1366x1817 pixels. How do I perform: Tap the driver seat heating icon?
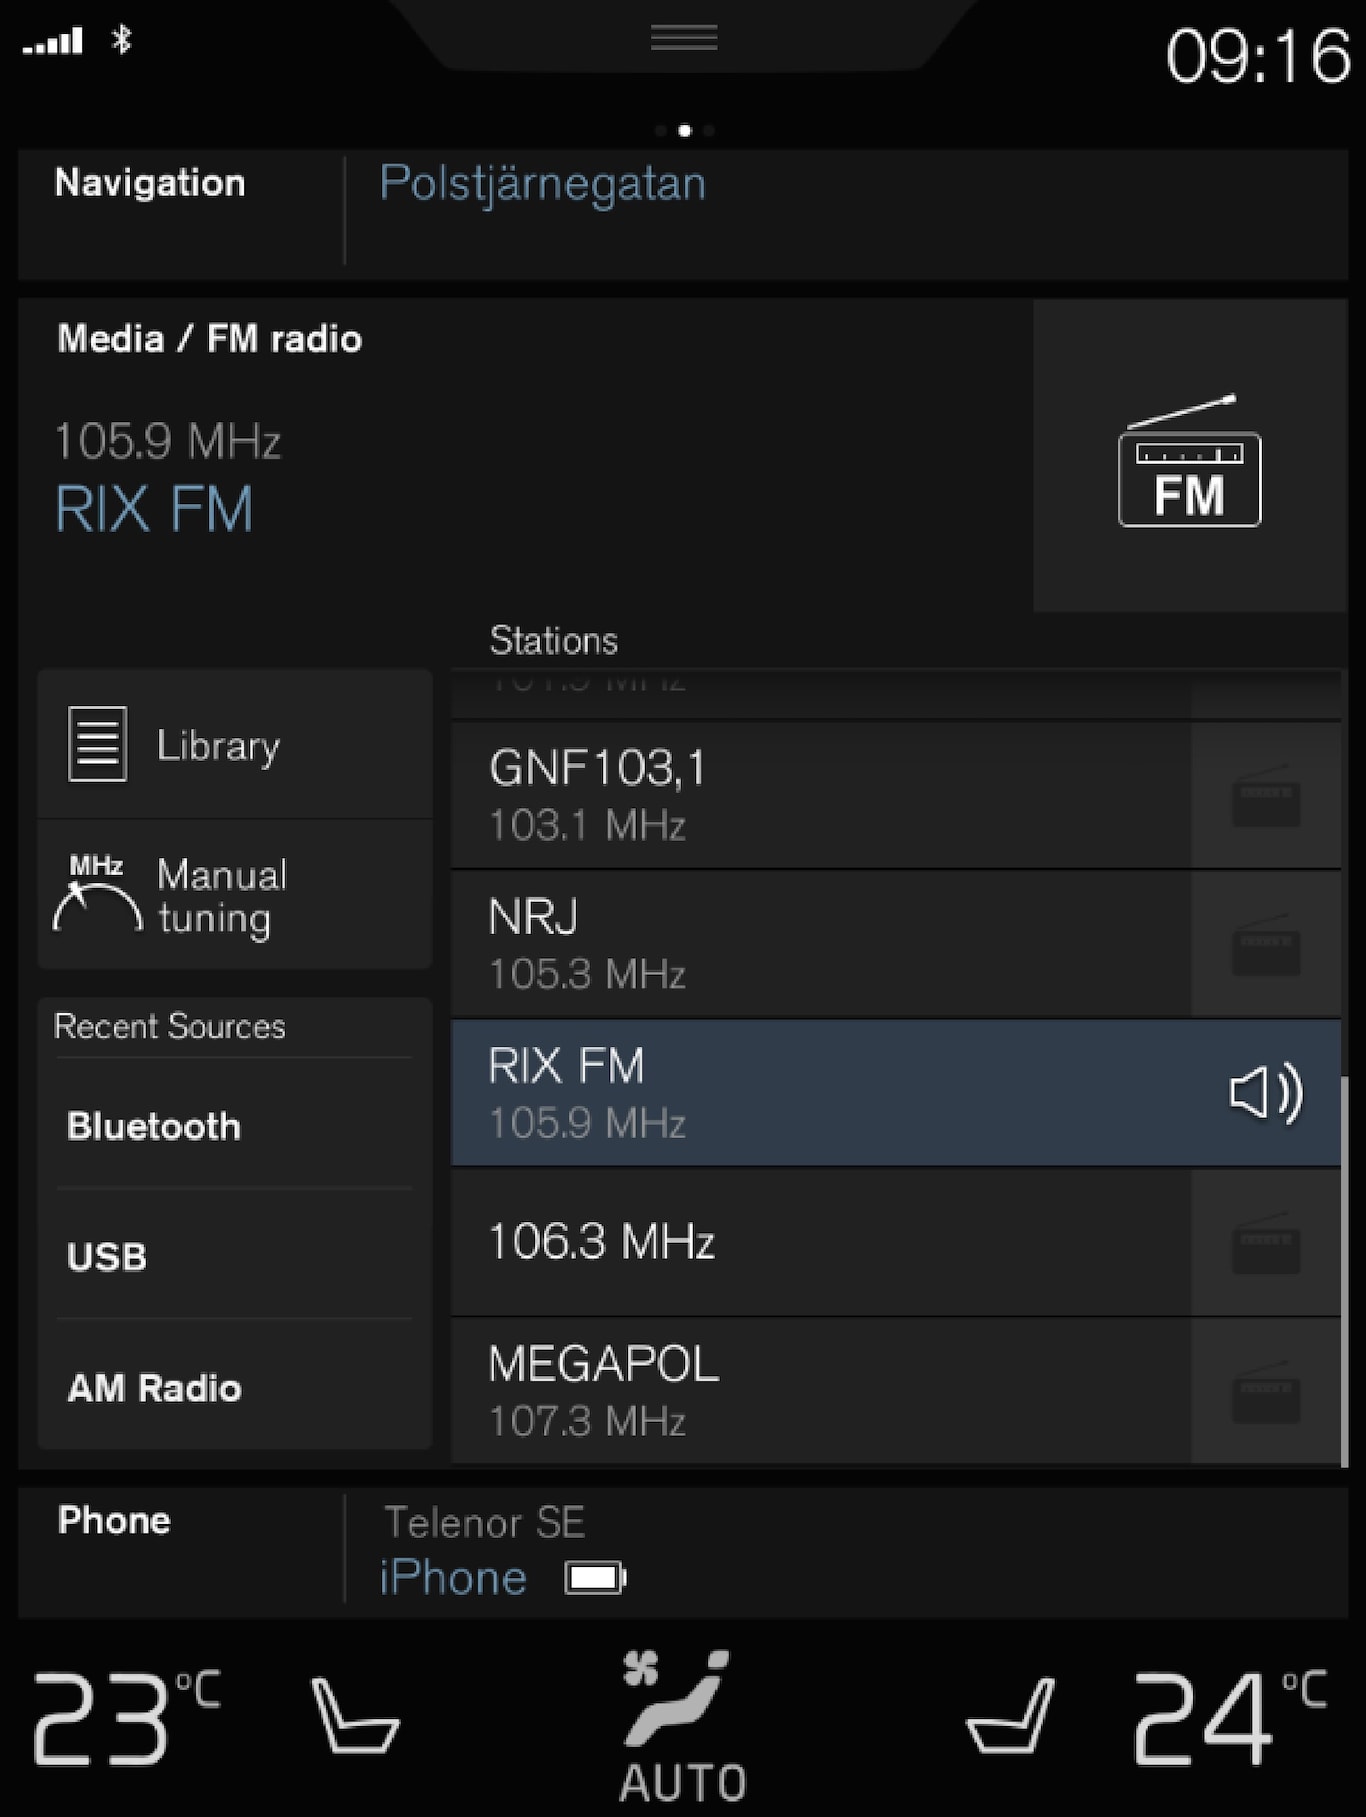[x=355, y=1716]
